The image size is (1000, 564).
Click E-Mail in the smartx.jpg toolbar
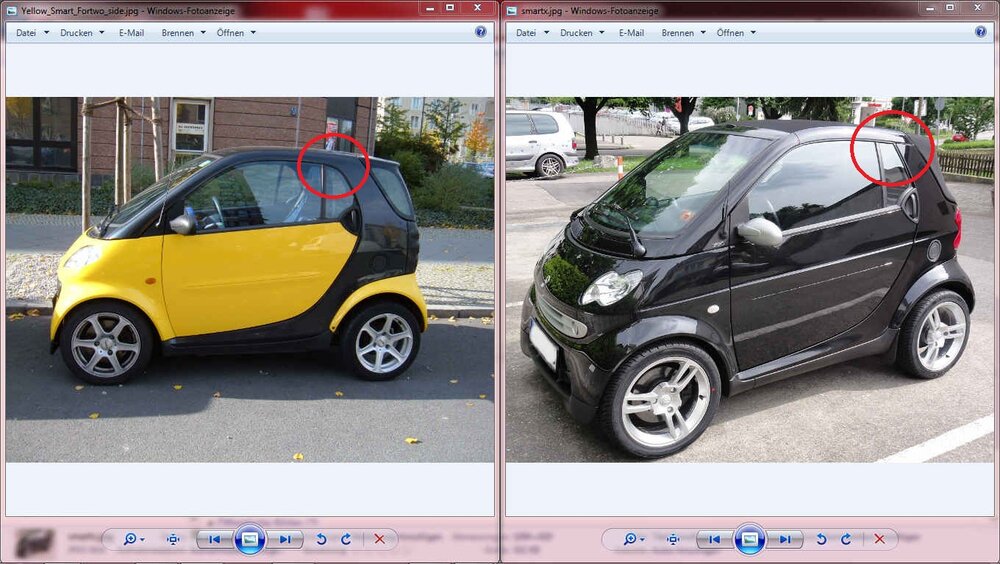pos(631,33)
